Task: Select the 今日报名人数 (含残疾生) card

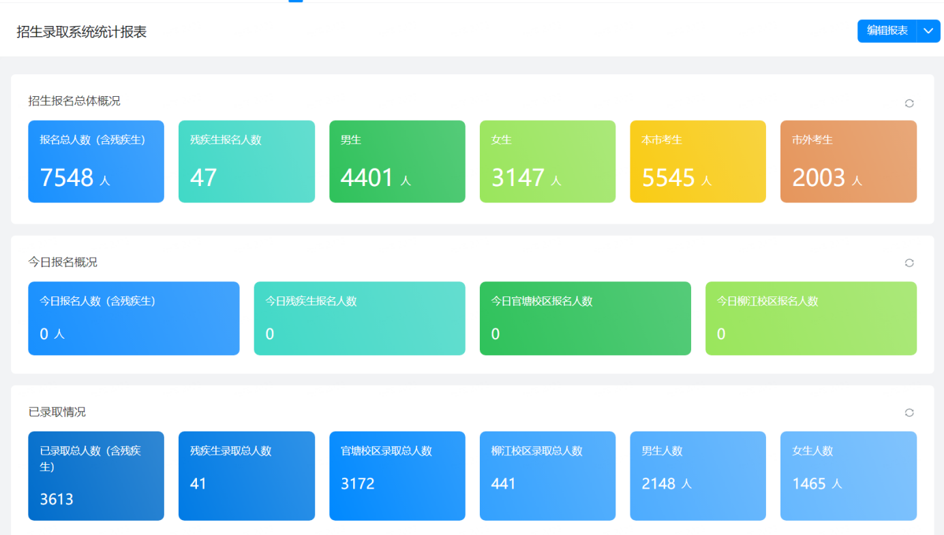Action: coord(134,318)
